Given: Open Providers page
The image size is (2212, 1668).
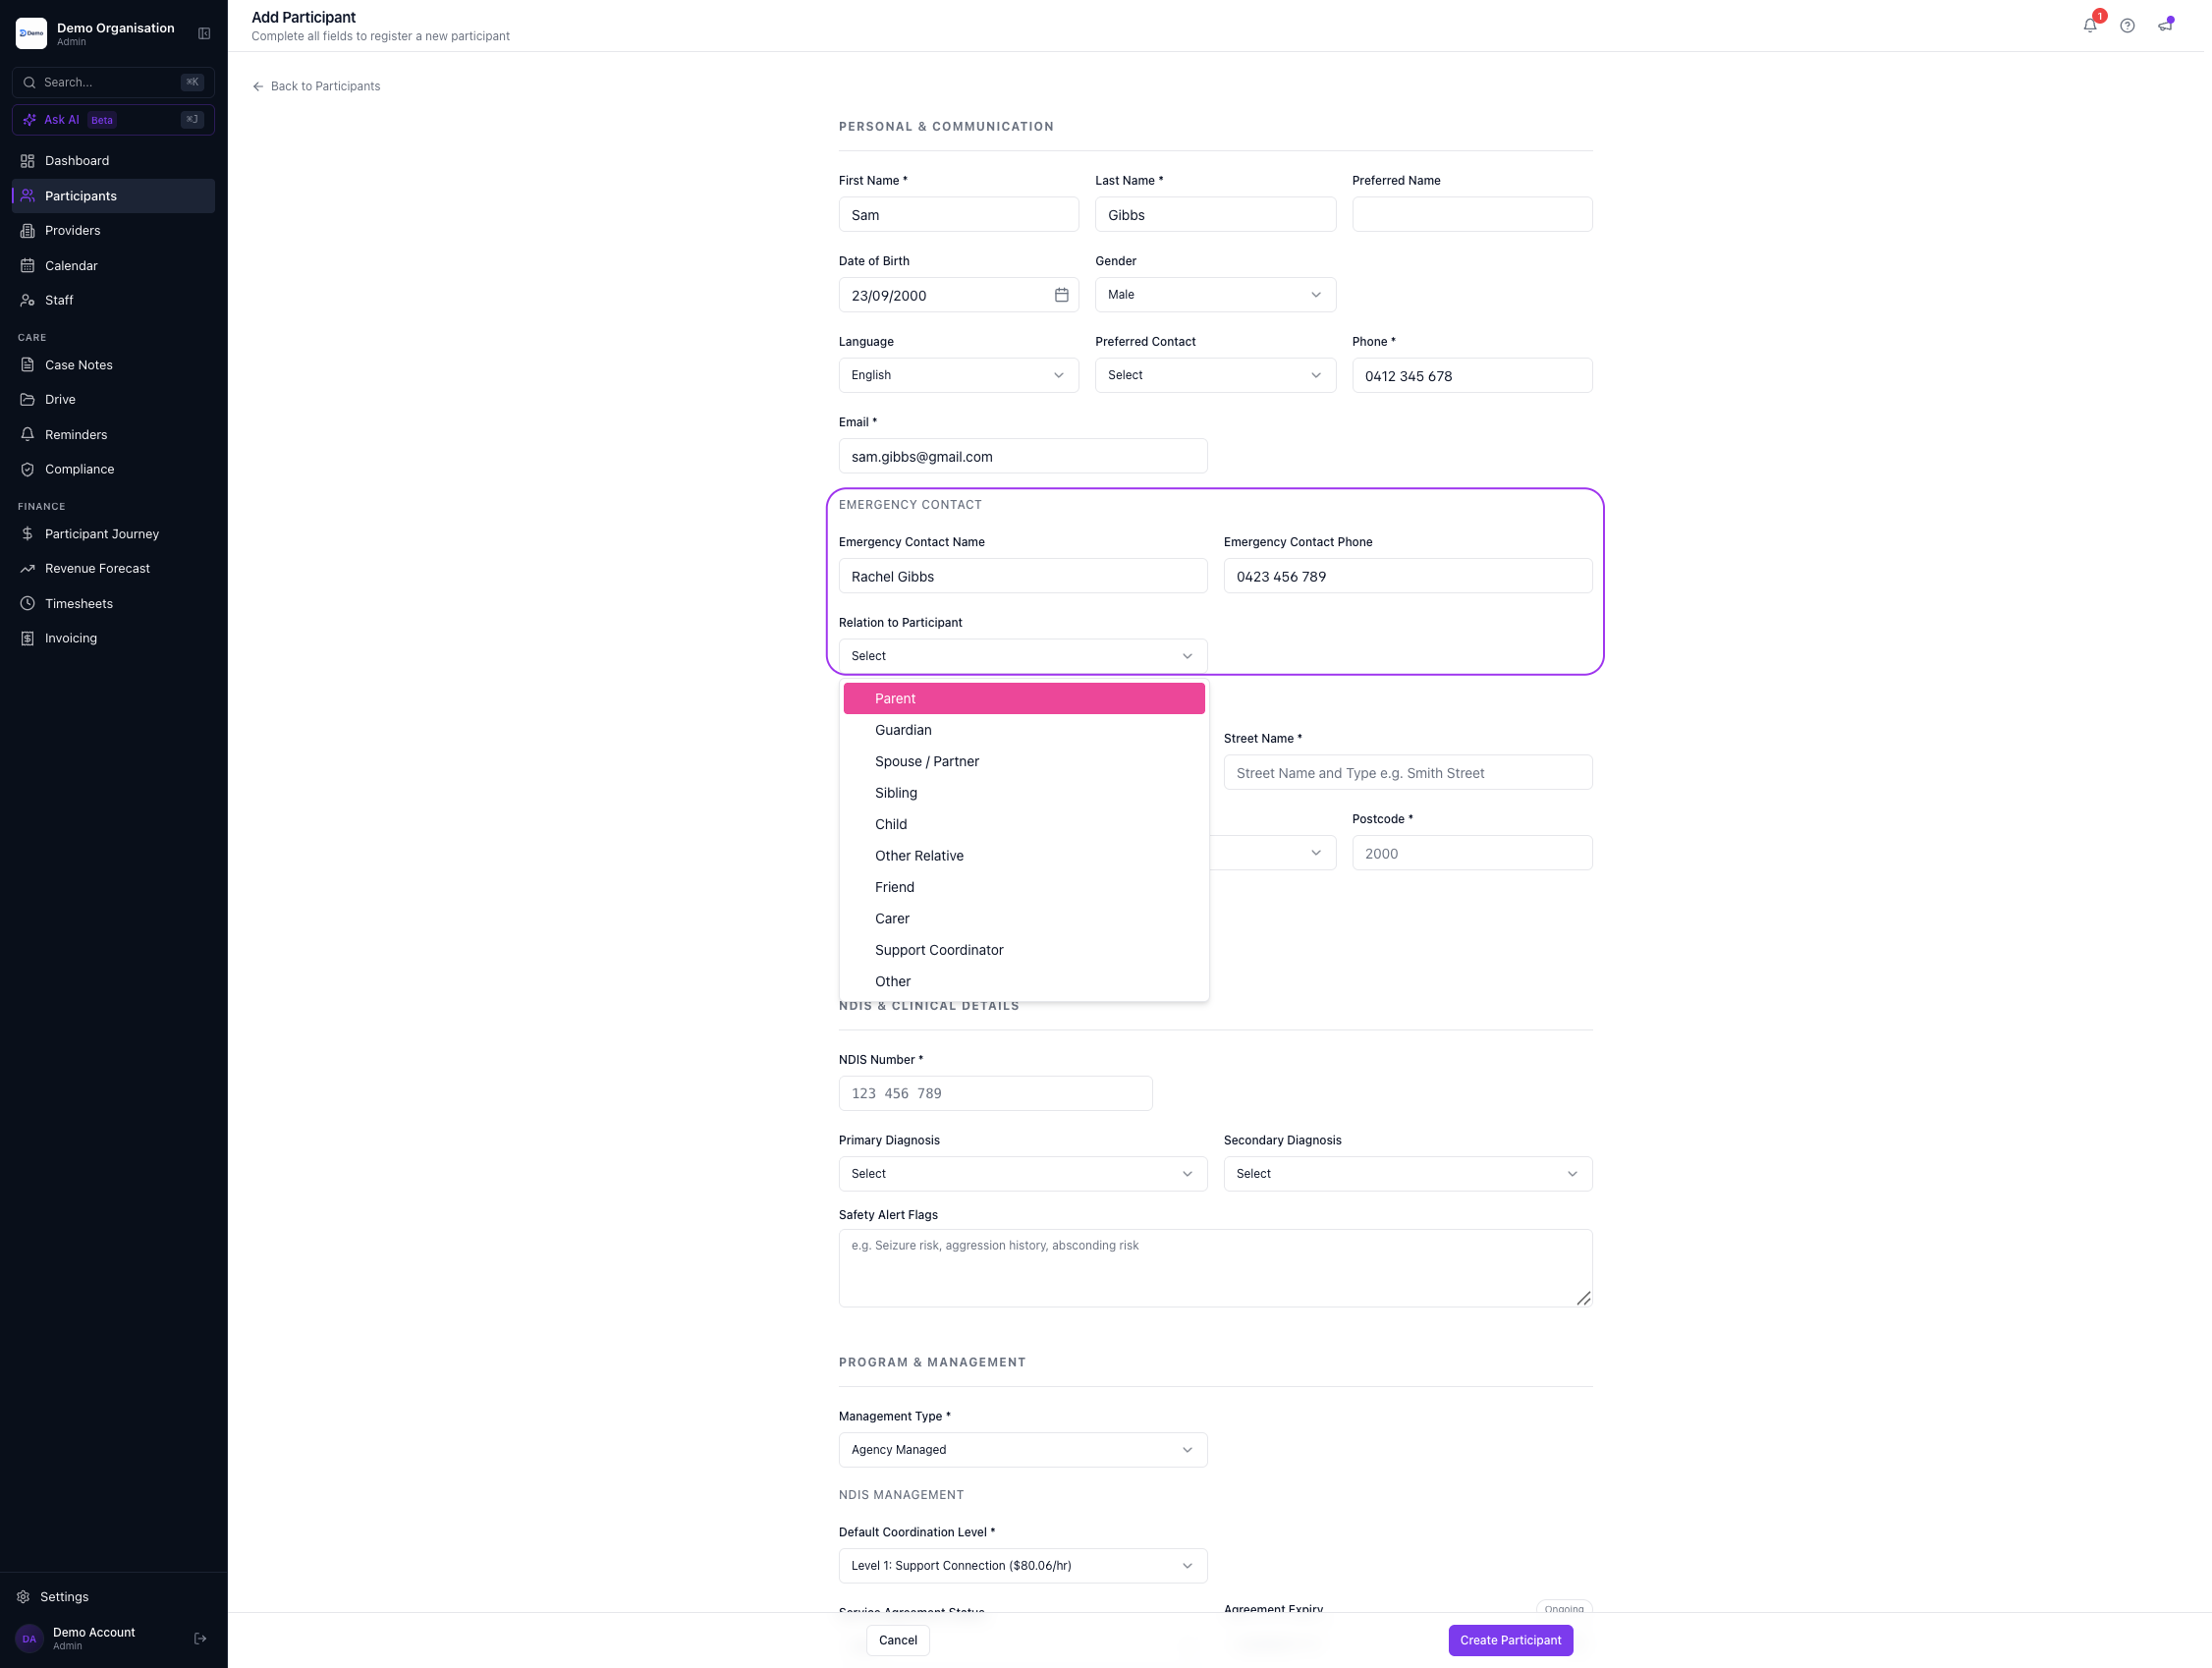Looking at the screenshot, I should 113,230.
